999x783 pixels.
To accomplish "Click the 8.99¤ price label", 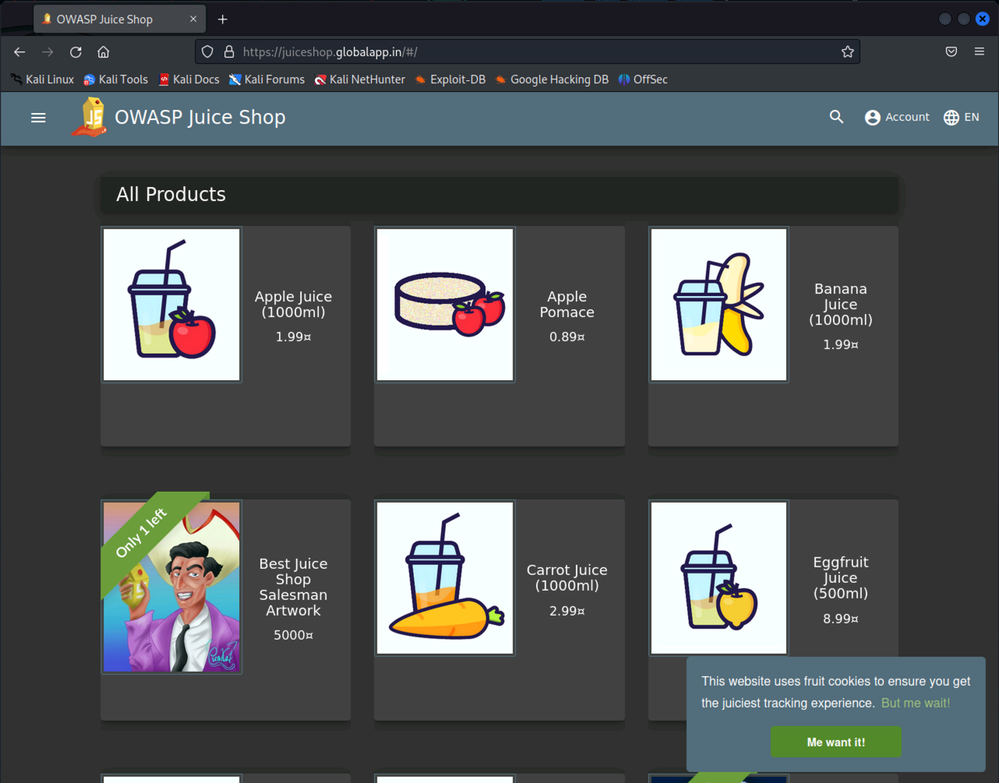I will point(840,619).
